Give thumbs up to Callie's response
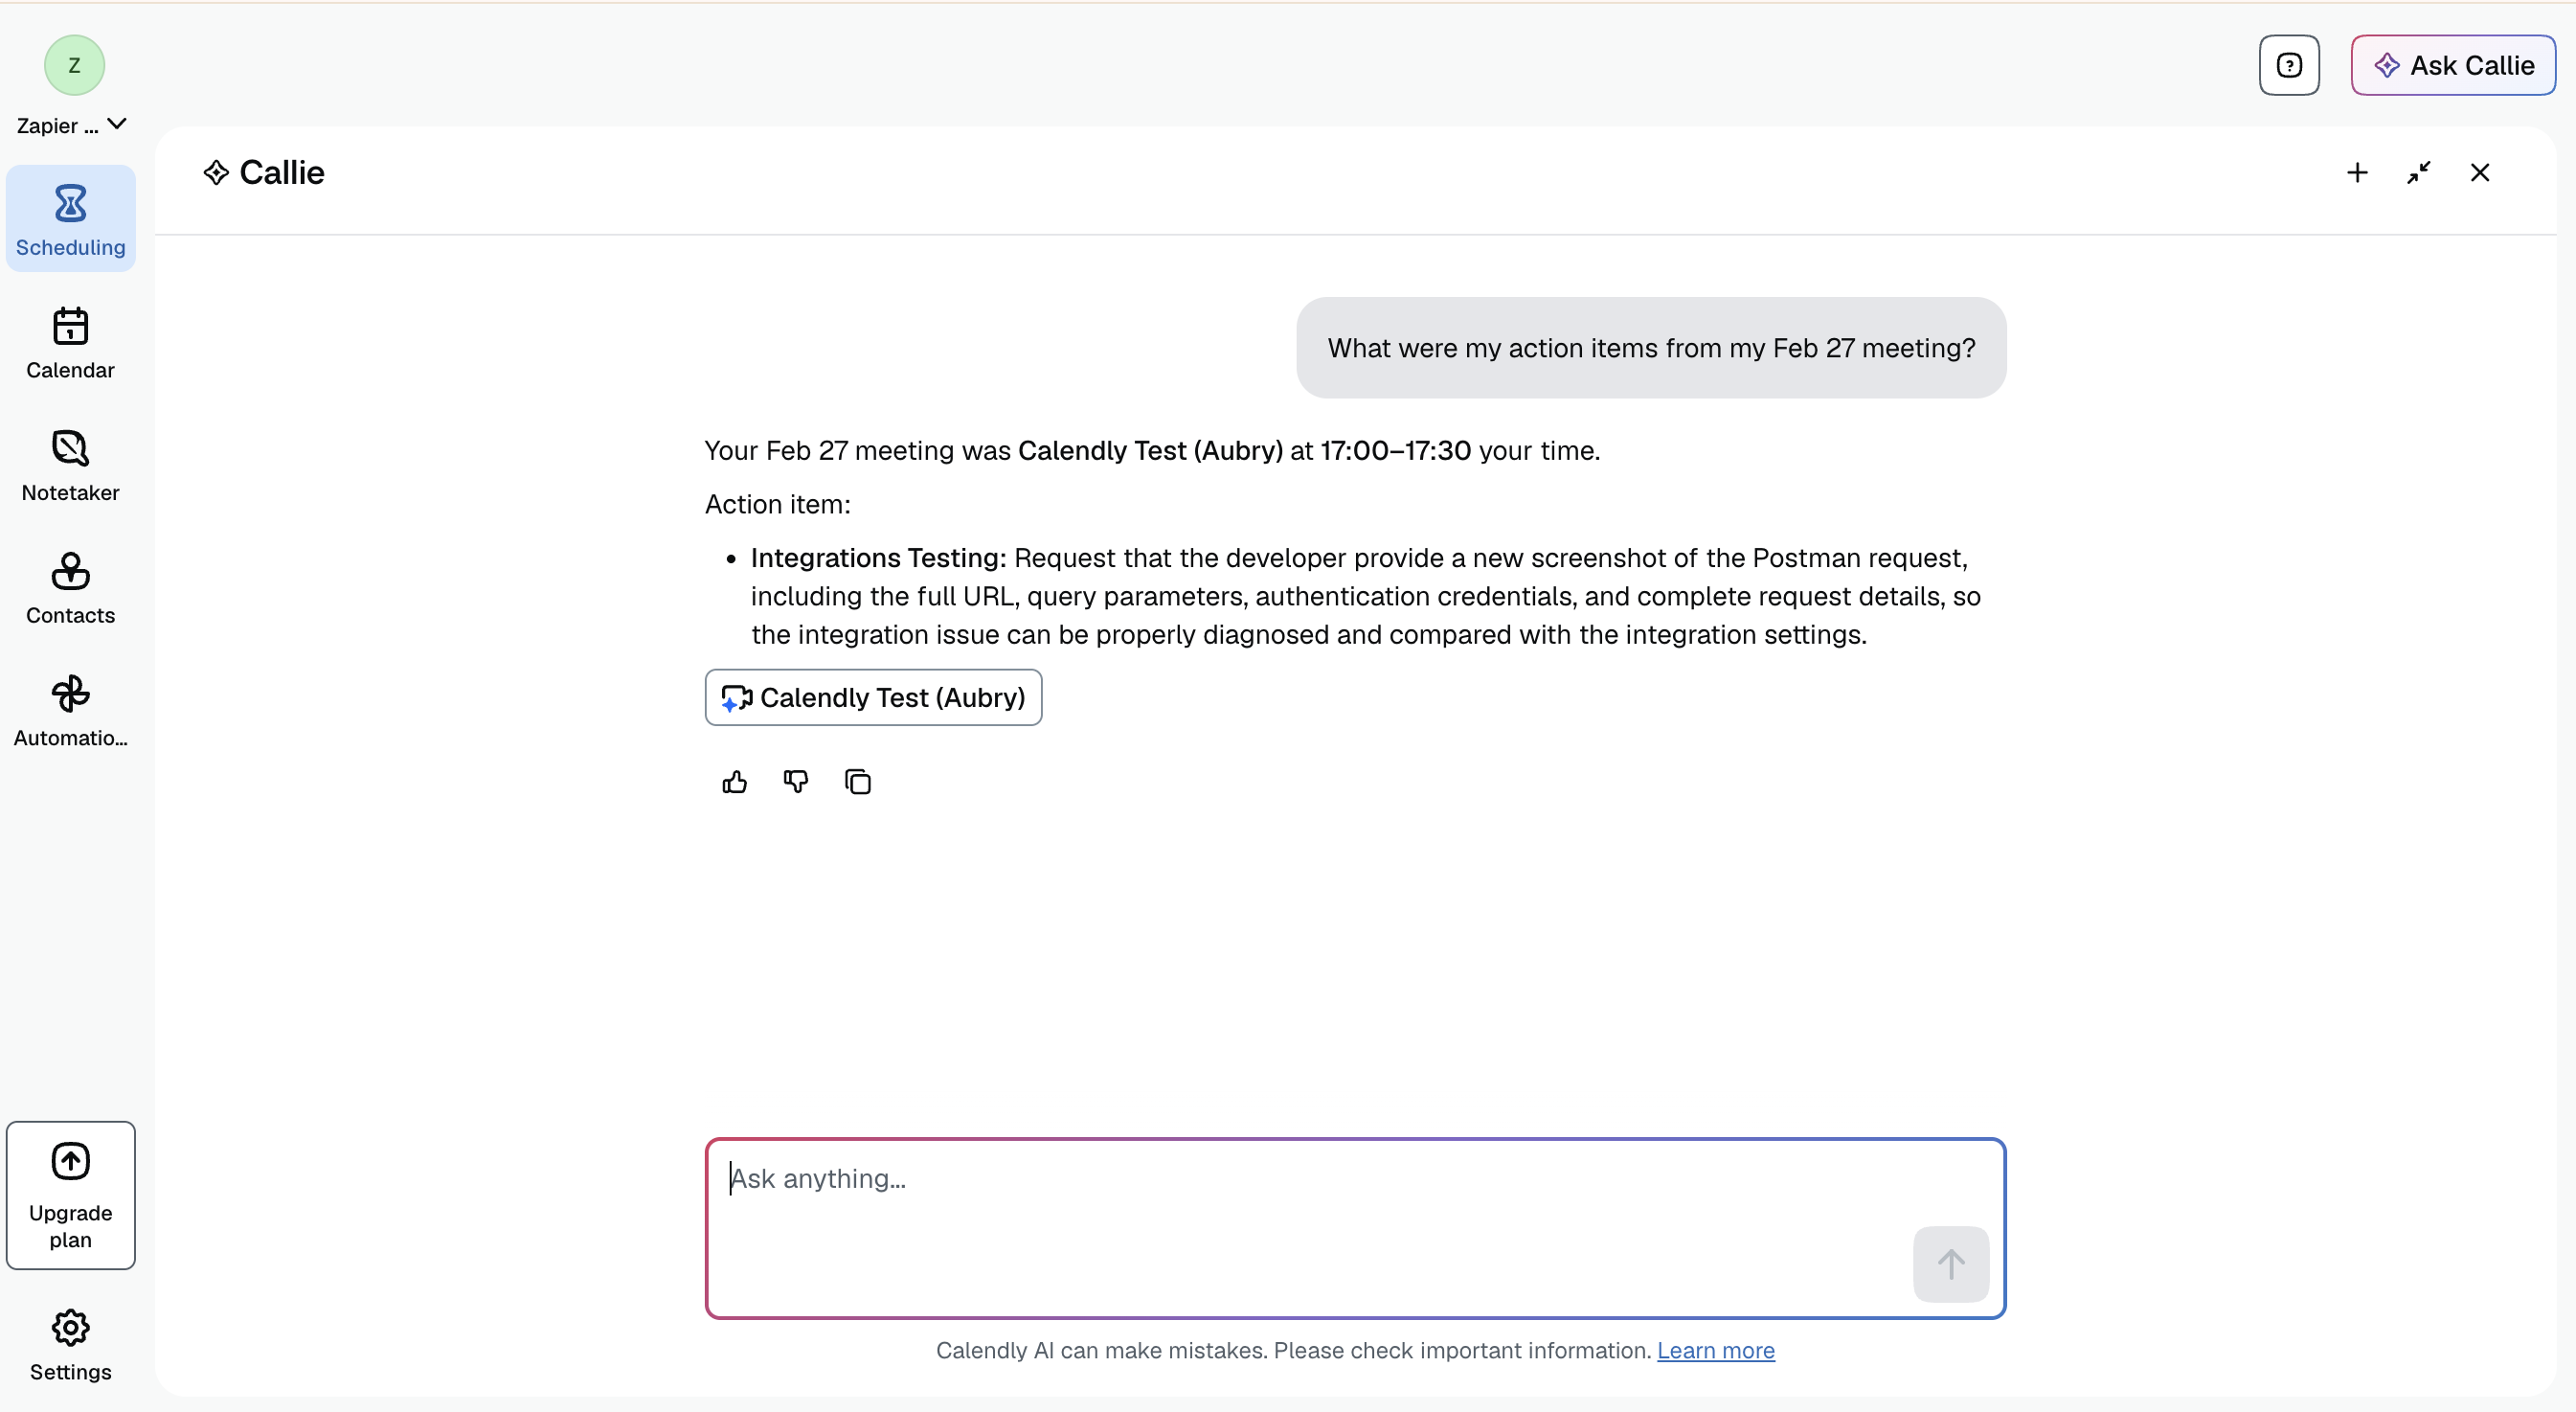The width and height of the screenshot is (2576, 1412). tap(734, 782)
